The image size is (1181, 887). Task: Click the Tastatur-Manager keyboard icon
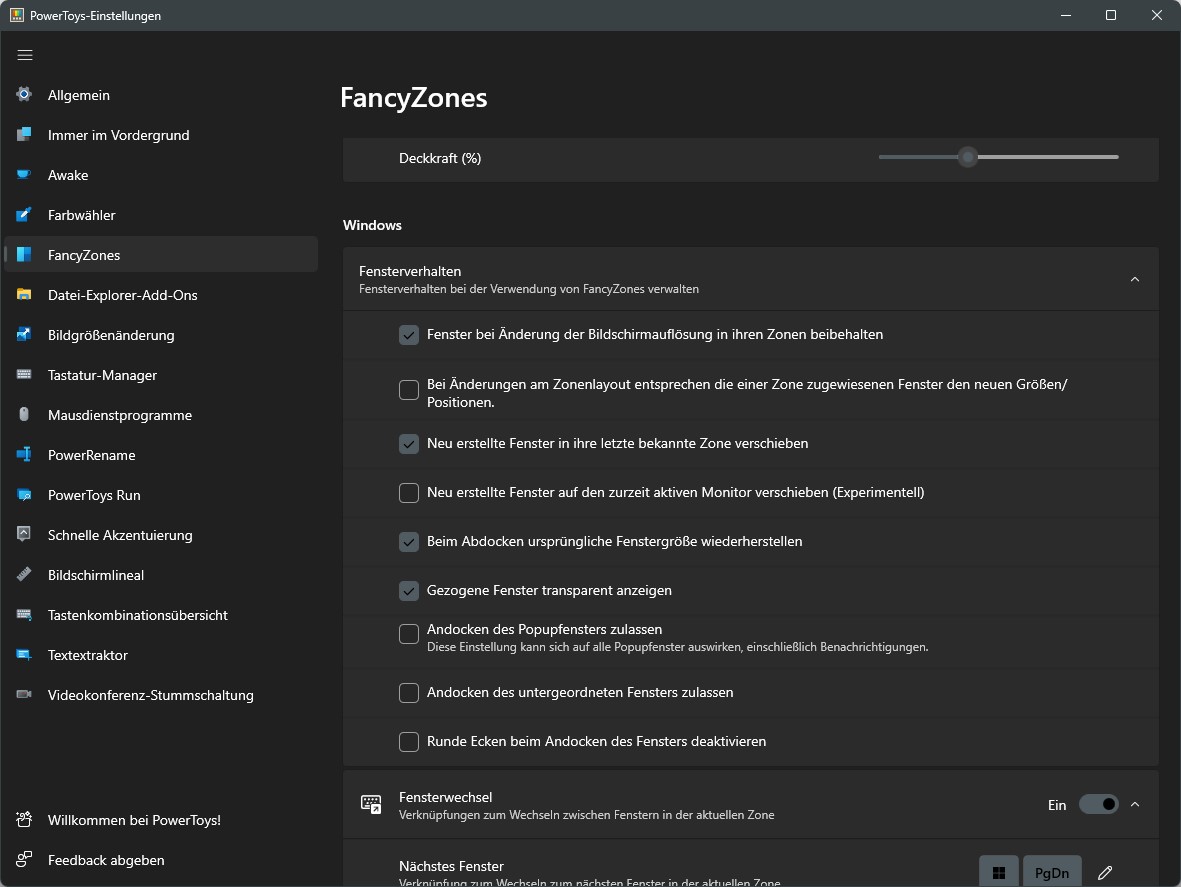tap(25, 375)
